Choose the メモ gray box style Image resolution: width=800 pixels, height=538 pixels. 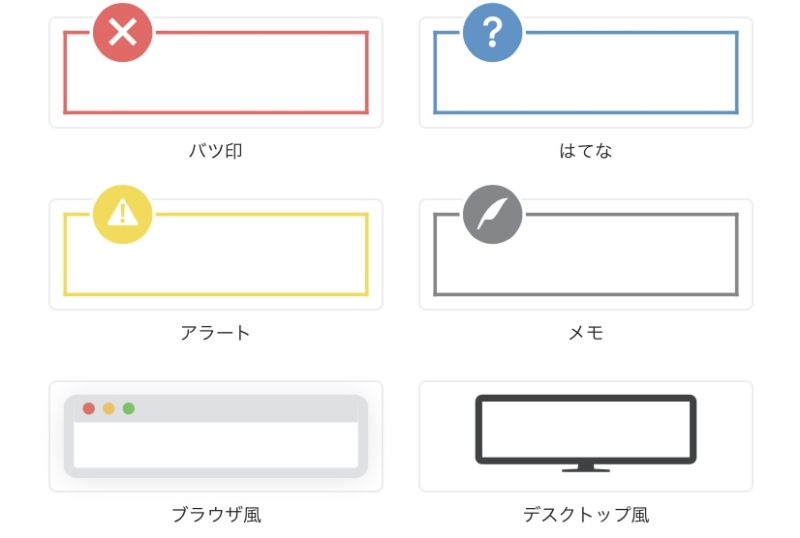[586, 254]
